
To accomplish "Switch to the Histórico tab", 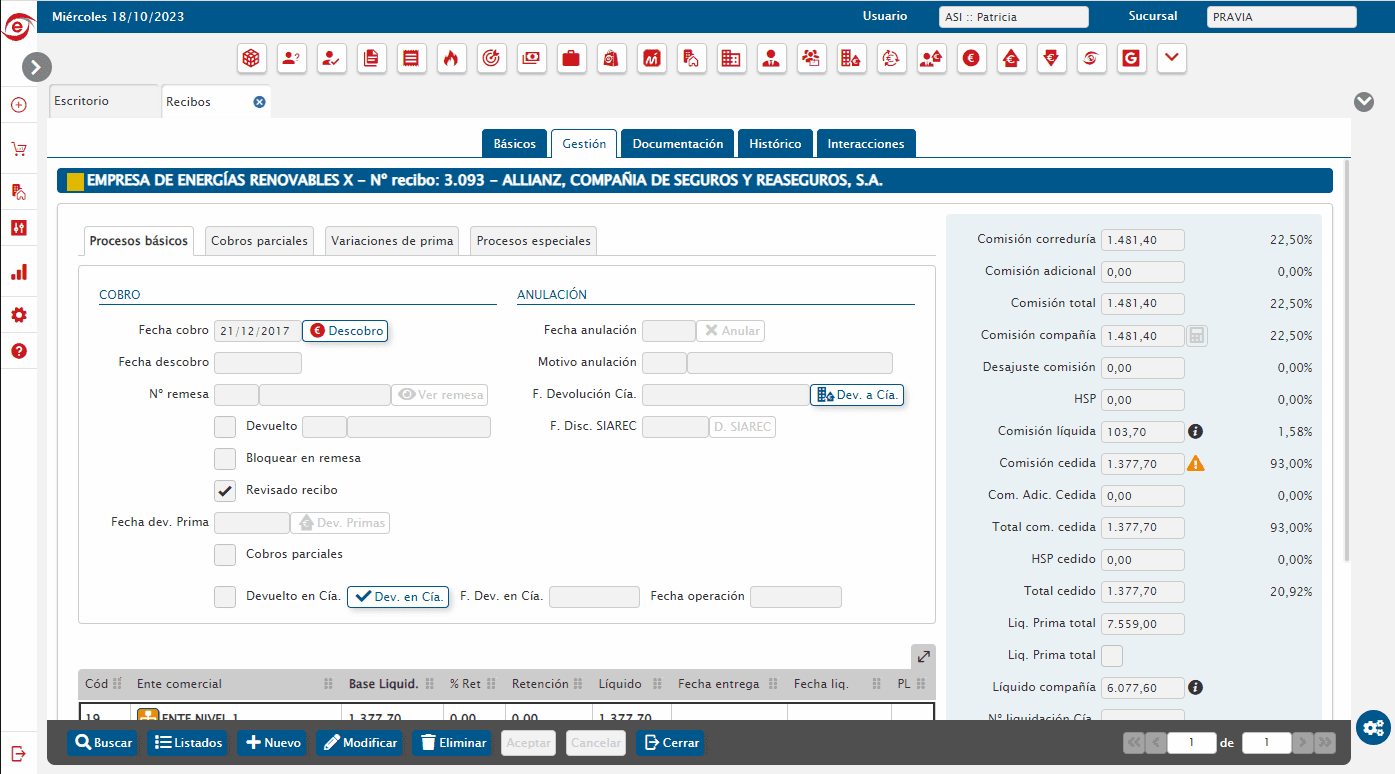I will 775,144.
